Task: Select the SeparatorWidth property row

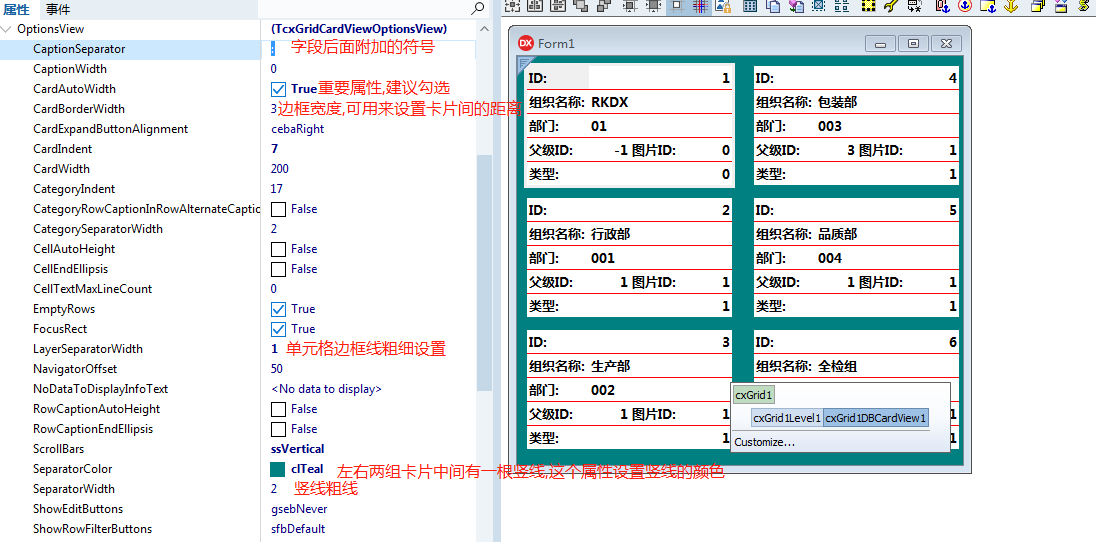Action: coord(130,489)
